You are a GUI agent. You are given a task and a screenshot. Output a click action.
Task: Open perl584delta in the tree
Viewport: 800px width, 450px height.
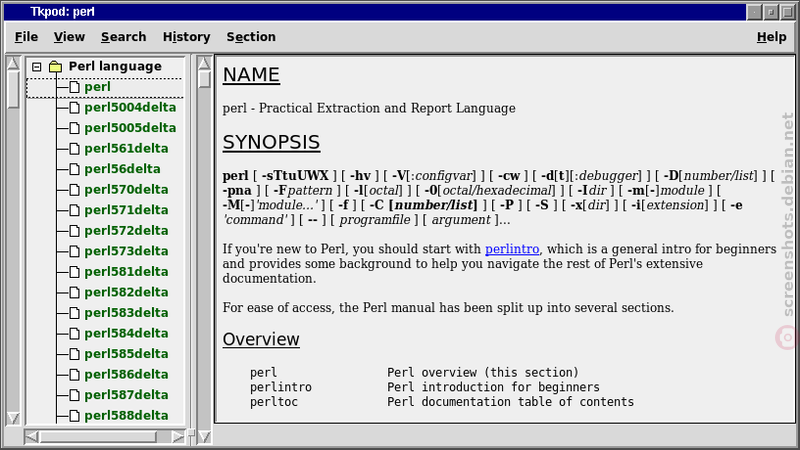(x=126, y=333)
